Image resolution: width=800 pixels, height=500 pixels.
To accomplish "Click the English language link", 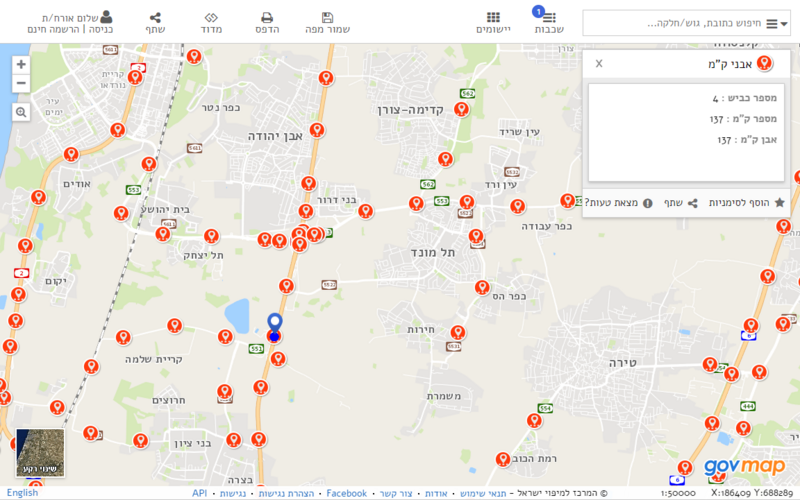I will (x=22, y=493).
